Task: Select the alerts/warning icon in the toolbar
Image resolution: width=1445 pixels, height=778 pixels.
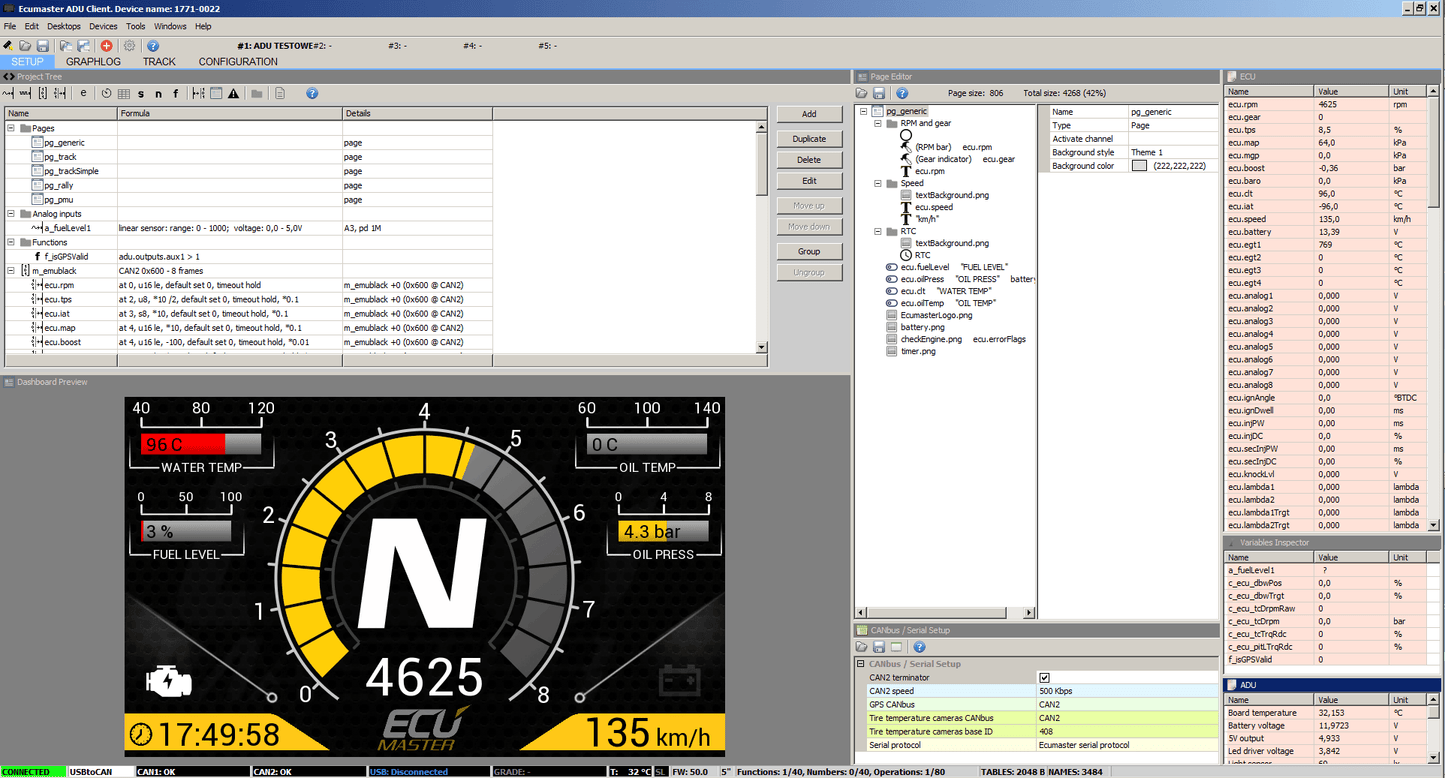Action: pyautogui.click(x=233, y=93)
